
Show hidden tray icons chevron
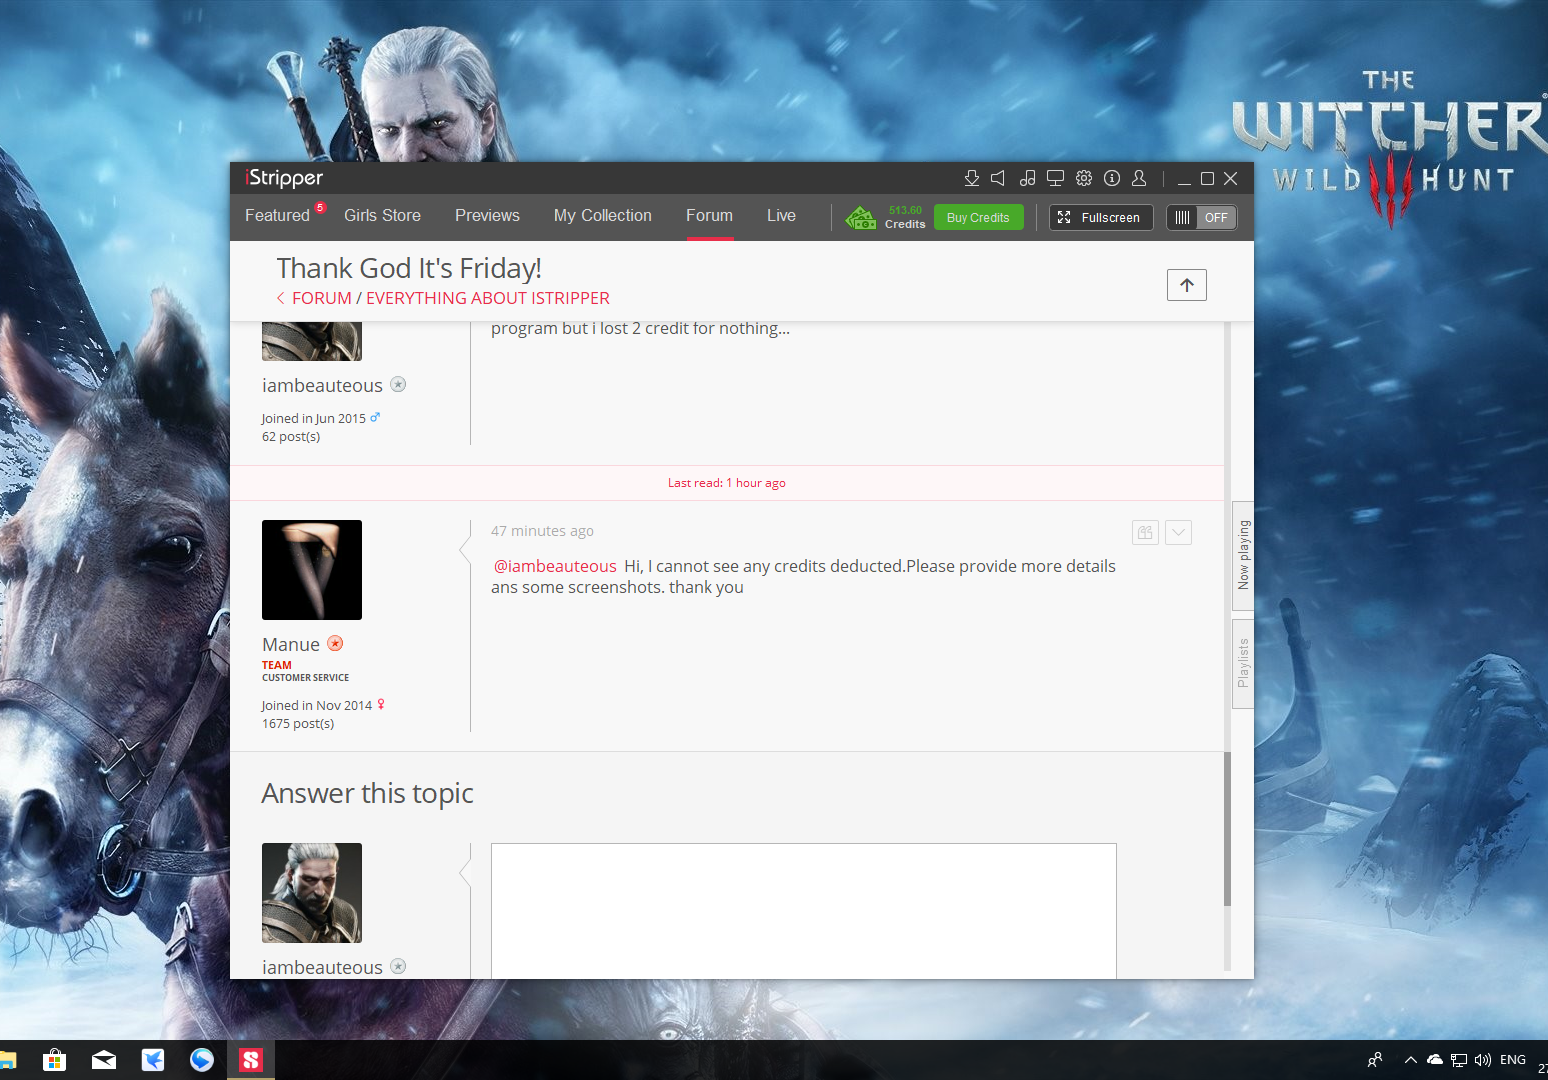[x=1410, y=1060]
